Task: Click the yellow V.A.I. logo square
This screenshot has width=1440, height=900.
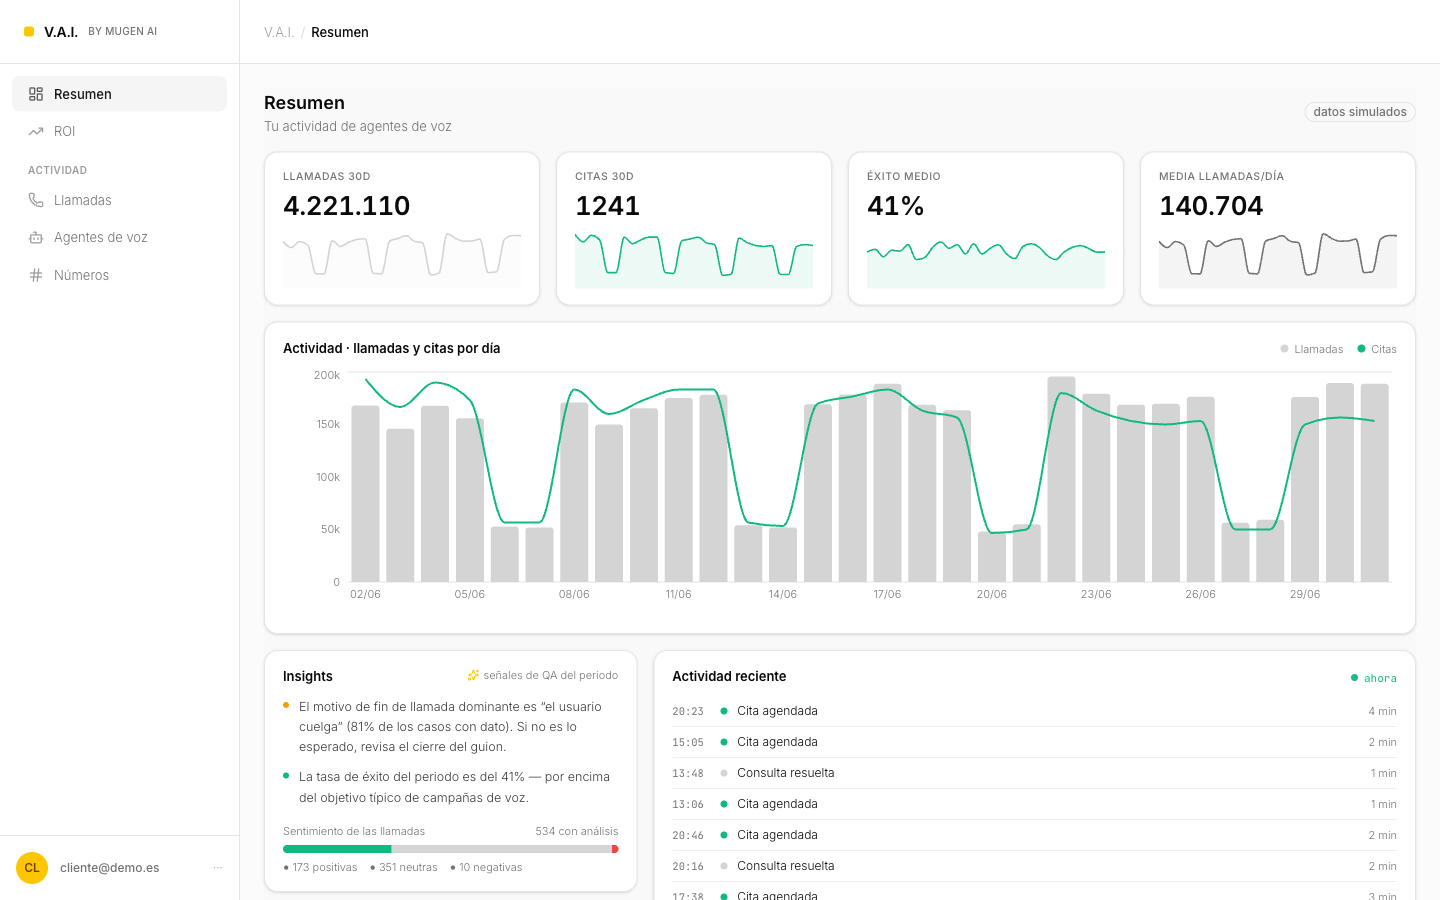Action: point(29,32)
